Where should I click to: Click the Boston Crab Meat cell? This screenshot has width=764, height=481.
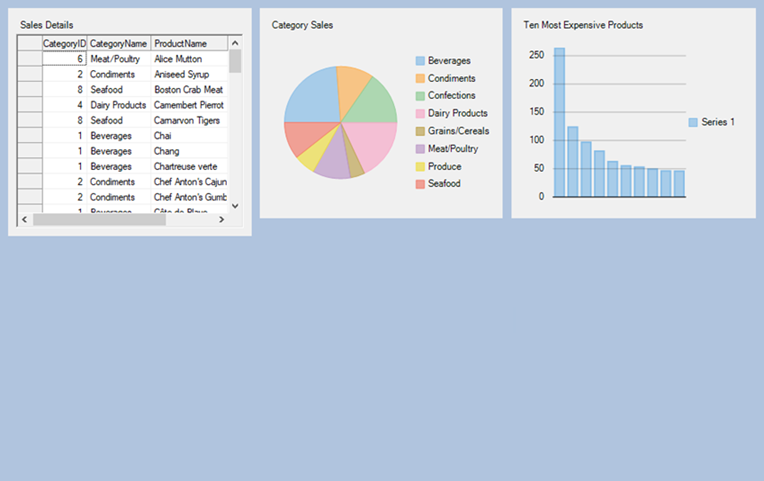pos(188,90)
